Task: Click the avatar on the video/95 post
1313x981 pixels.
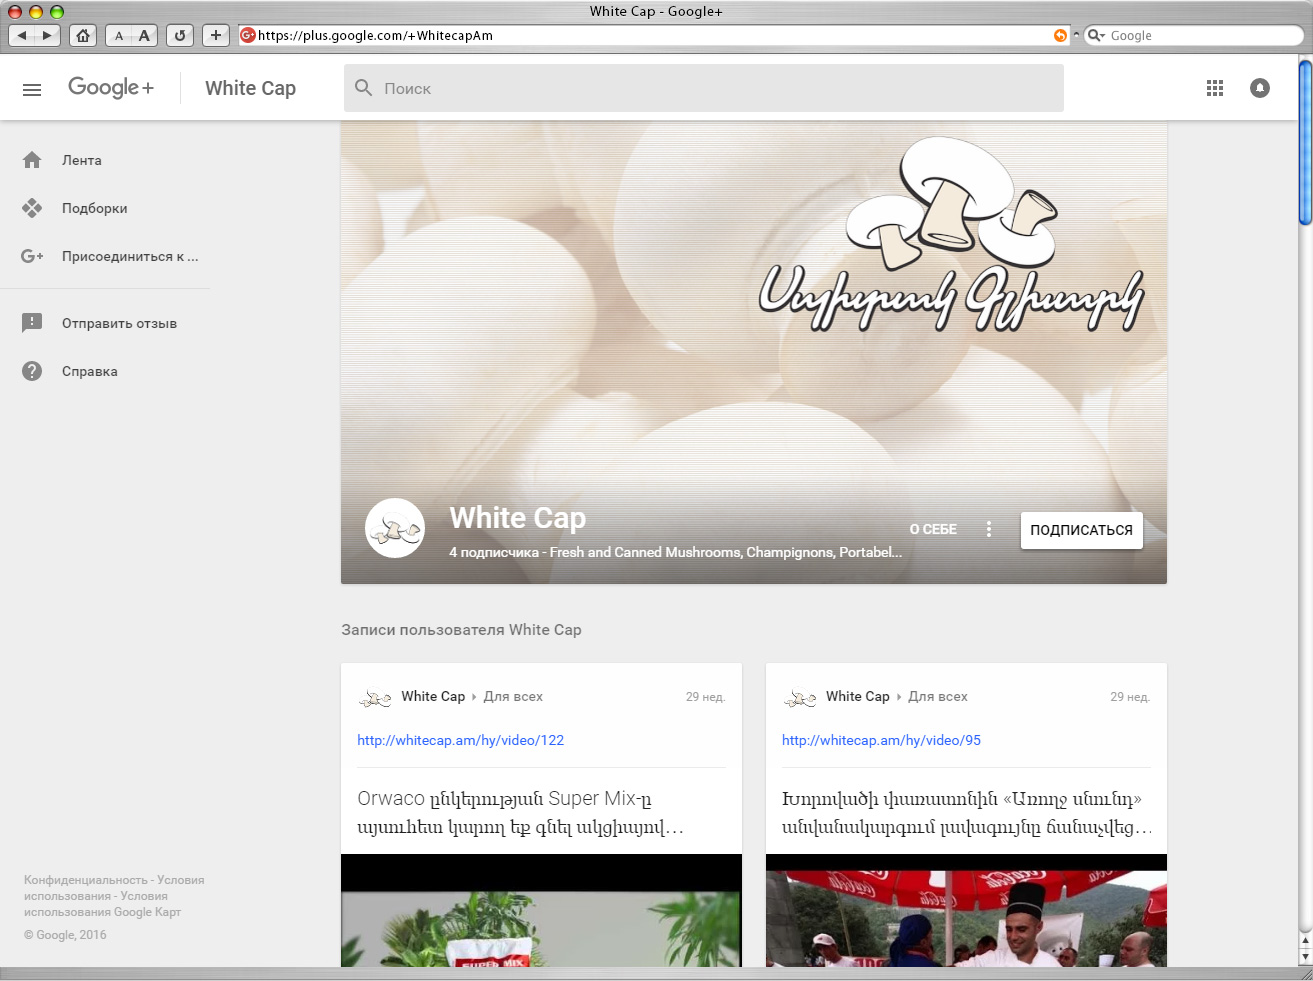Action: click(800, 698)
